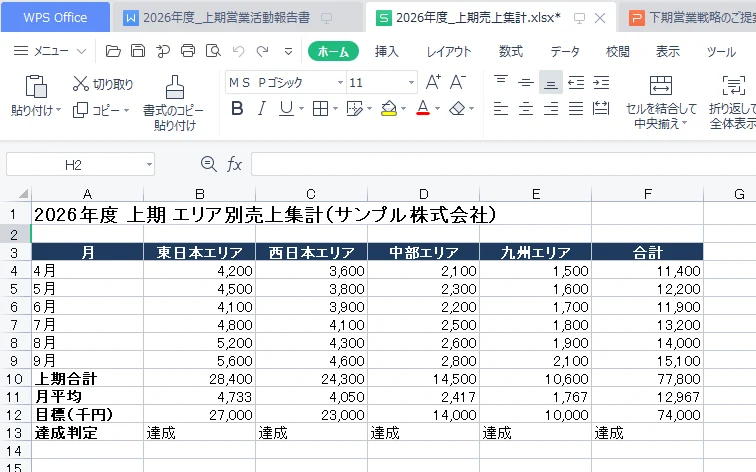Screen dimensions: 756x472
Task: Click the Open folder icon
Action: click(x=113, y=51)
